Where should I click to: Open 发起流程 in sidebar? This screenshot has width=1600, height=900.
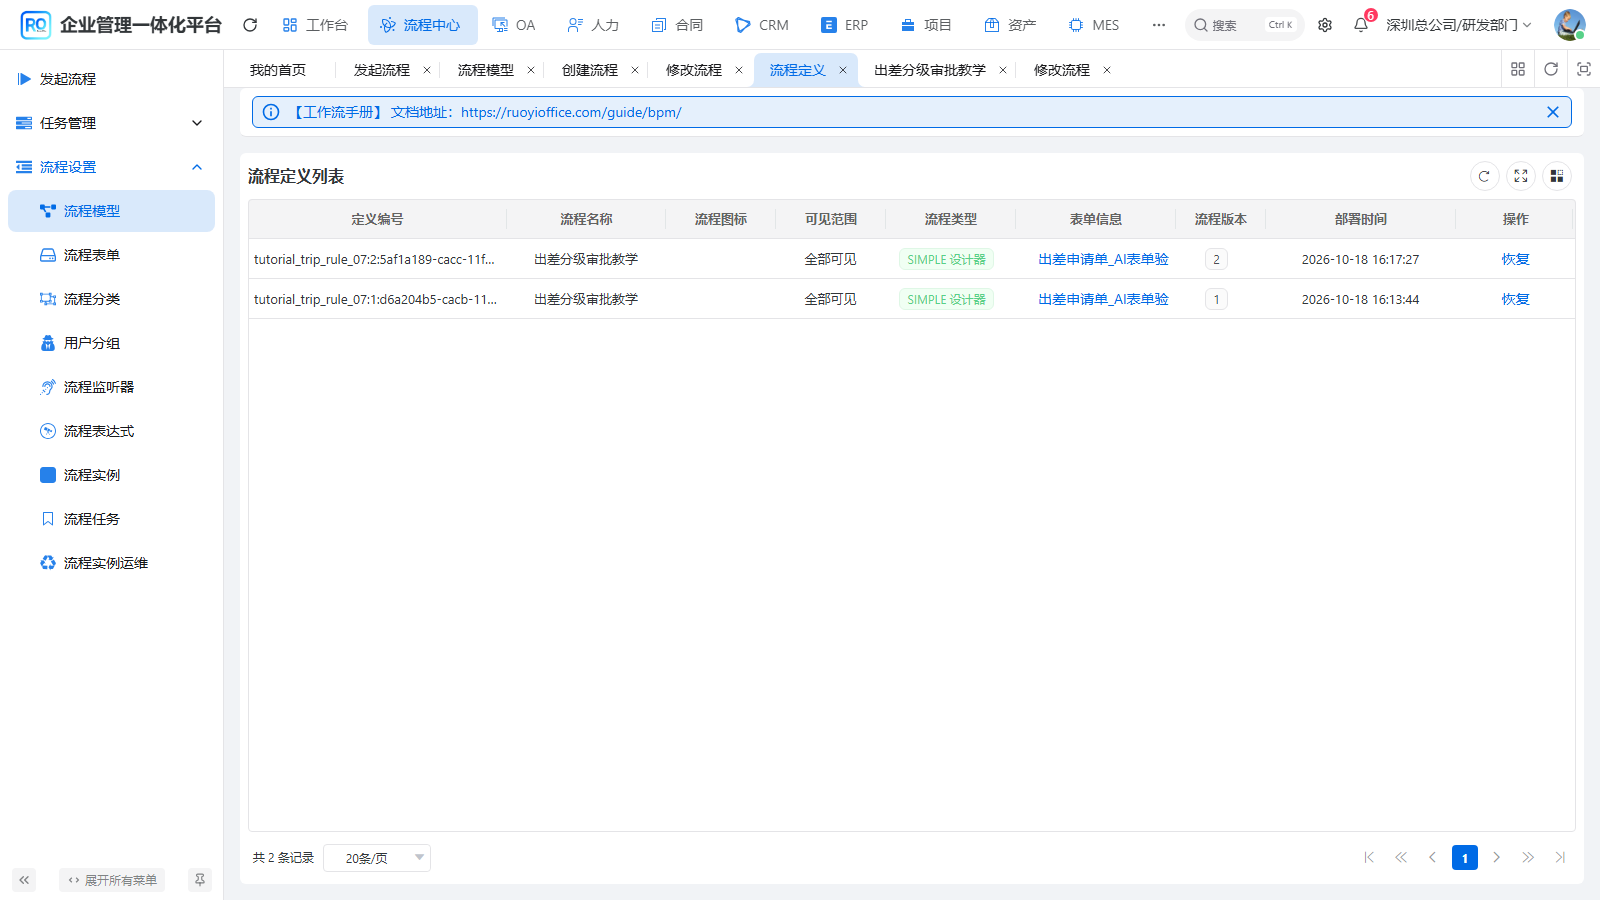tap(111, 79)
